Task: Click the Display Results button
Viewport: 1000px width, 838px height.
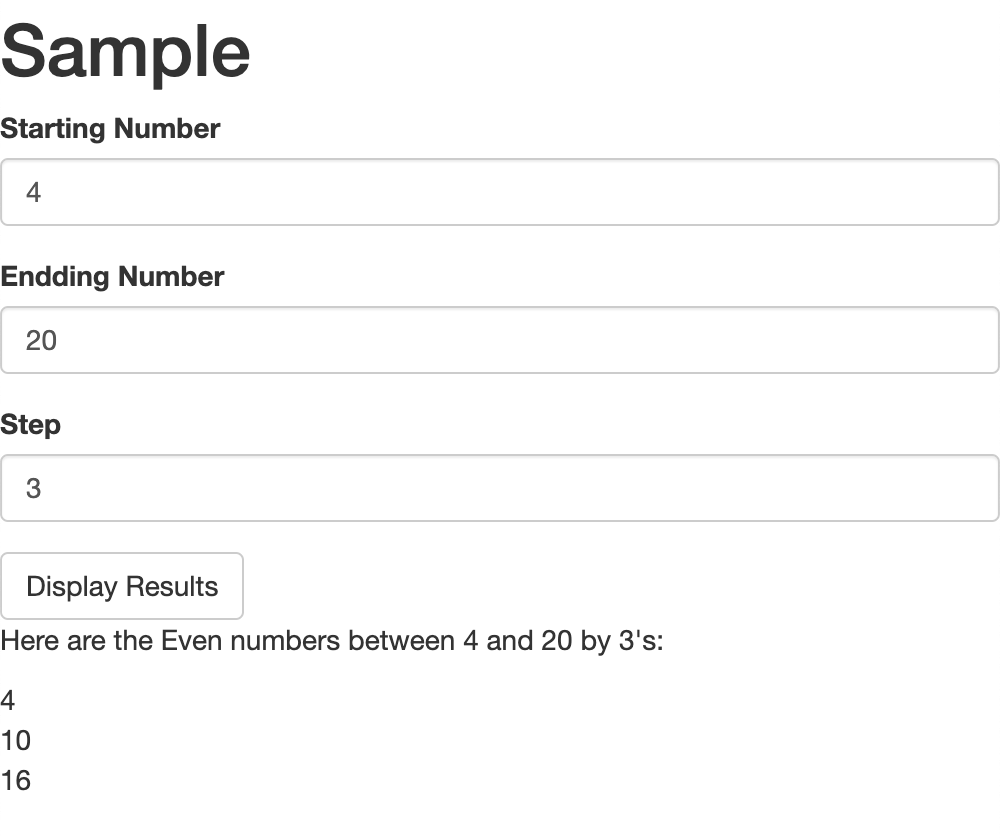Action: [122, 586]
